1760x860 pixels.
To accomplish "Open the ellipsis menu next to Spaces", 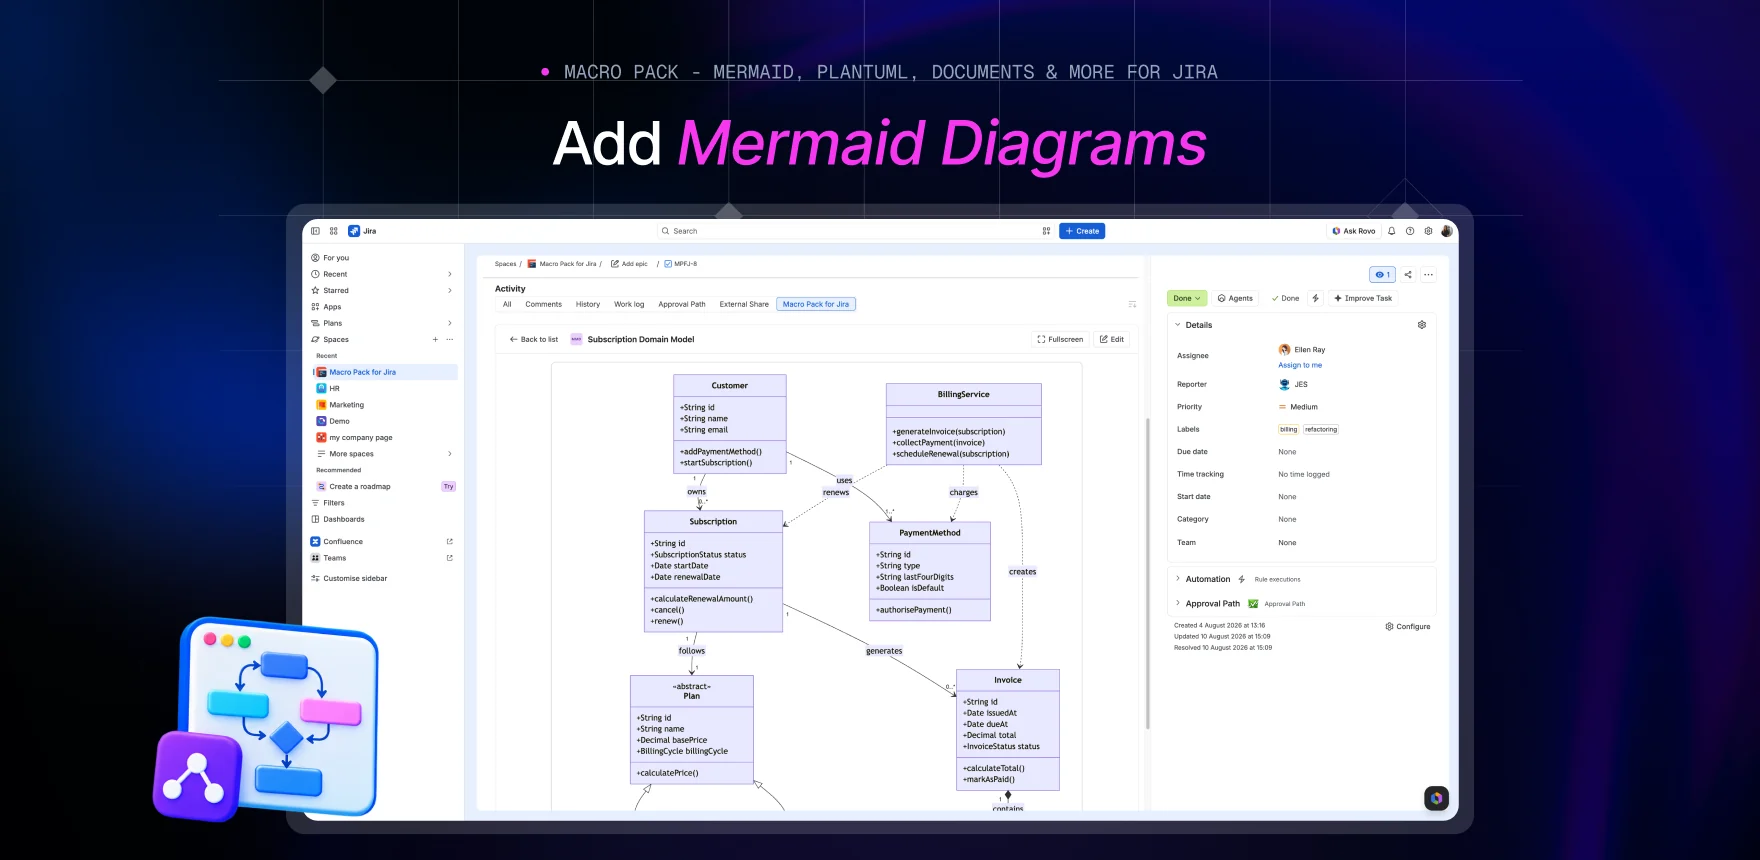I will click(x=450, y=339).
